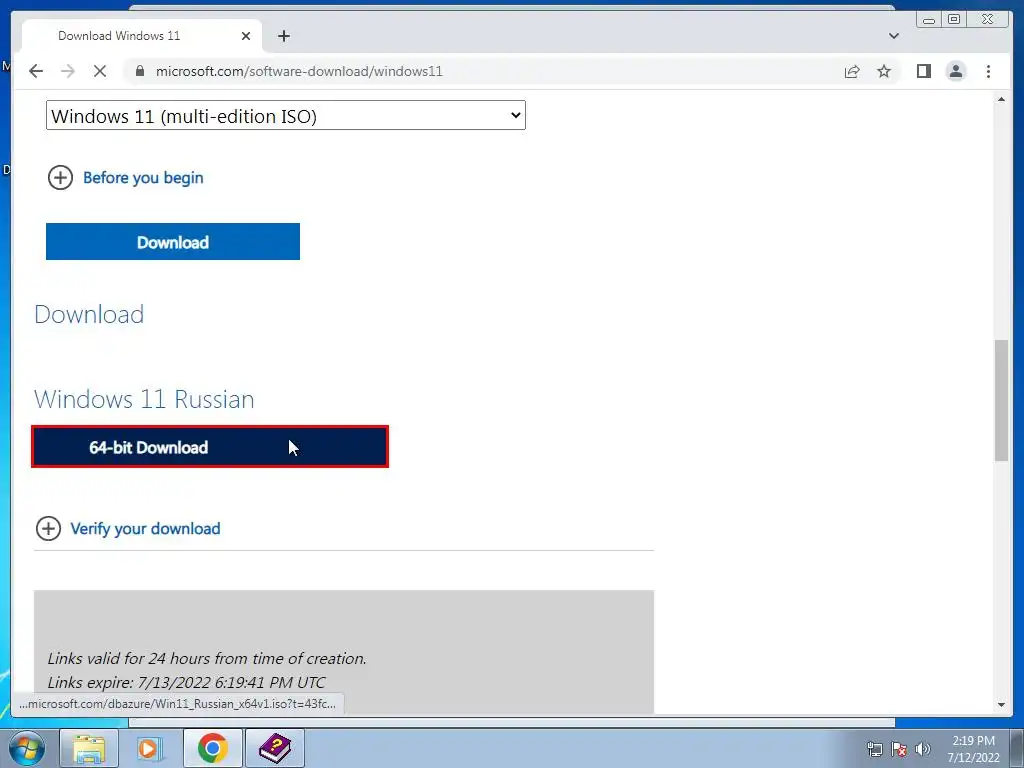Click the Links expire date text

186,682
